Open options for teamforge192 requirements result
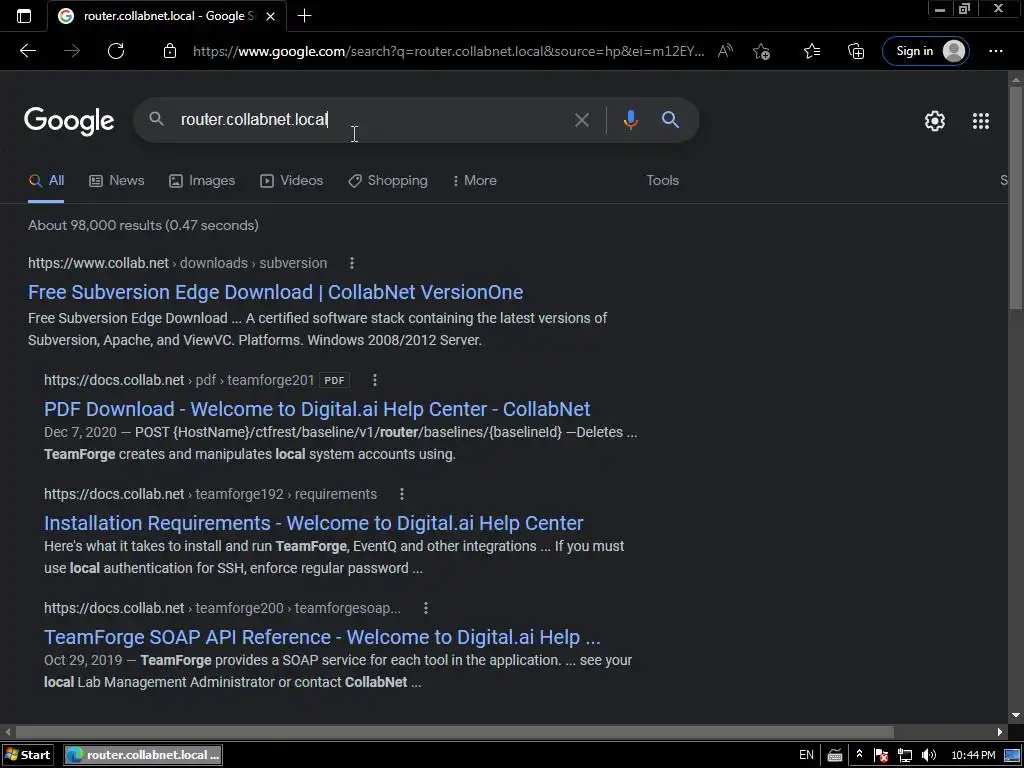The width and height of the screenshot is (1024, 768). tap(402, 494)
